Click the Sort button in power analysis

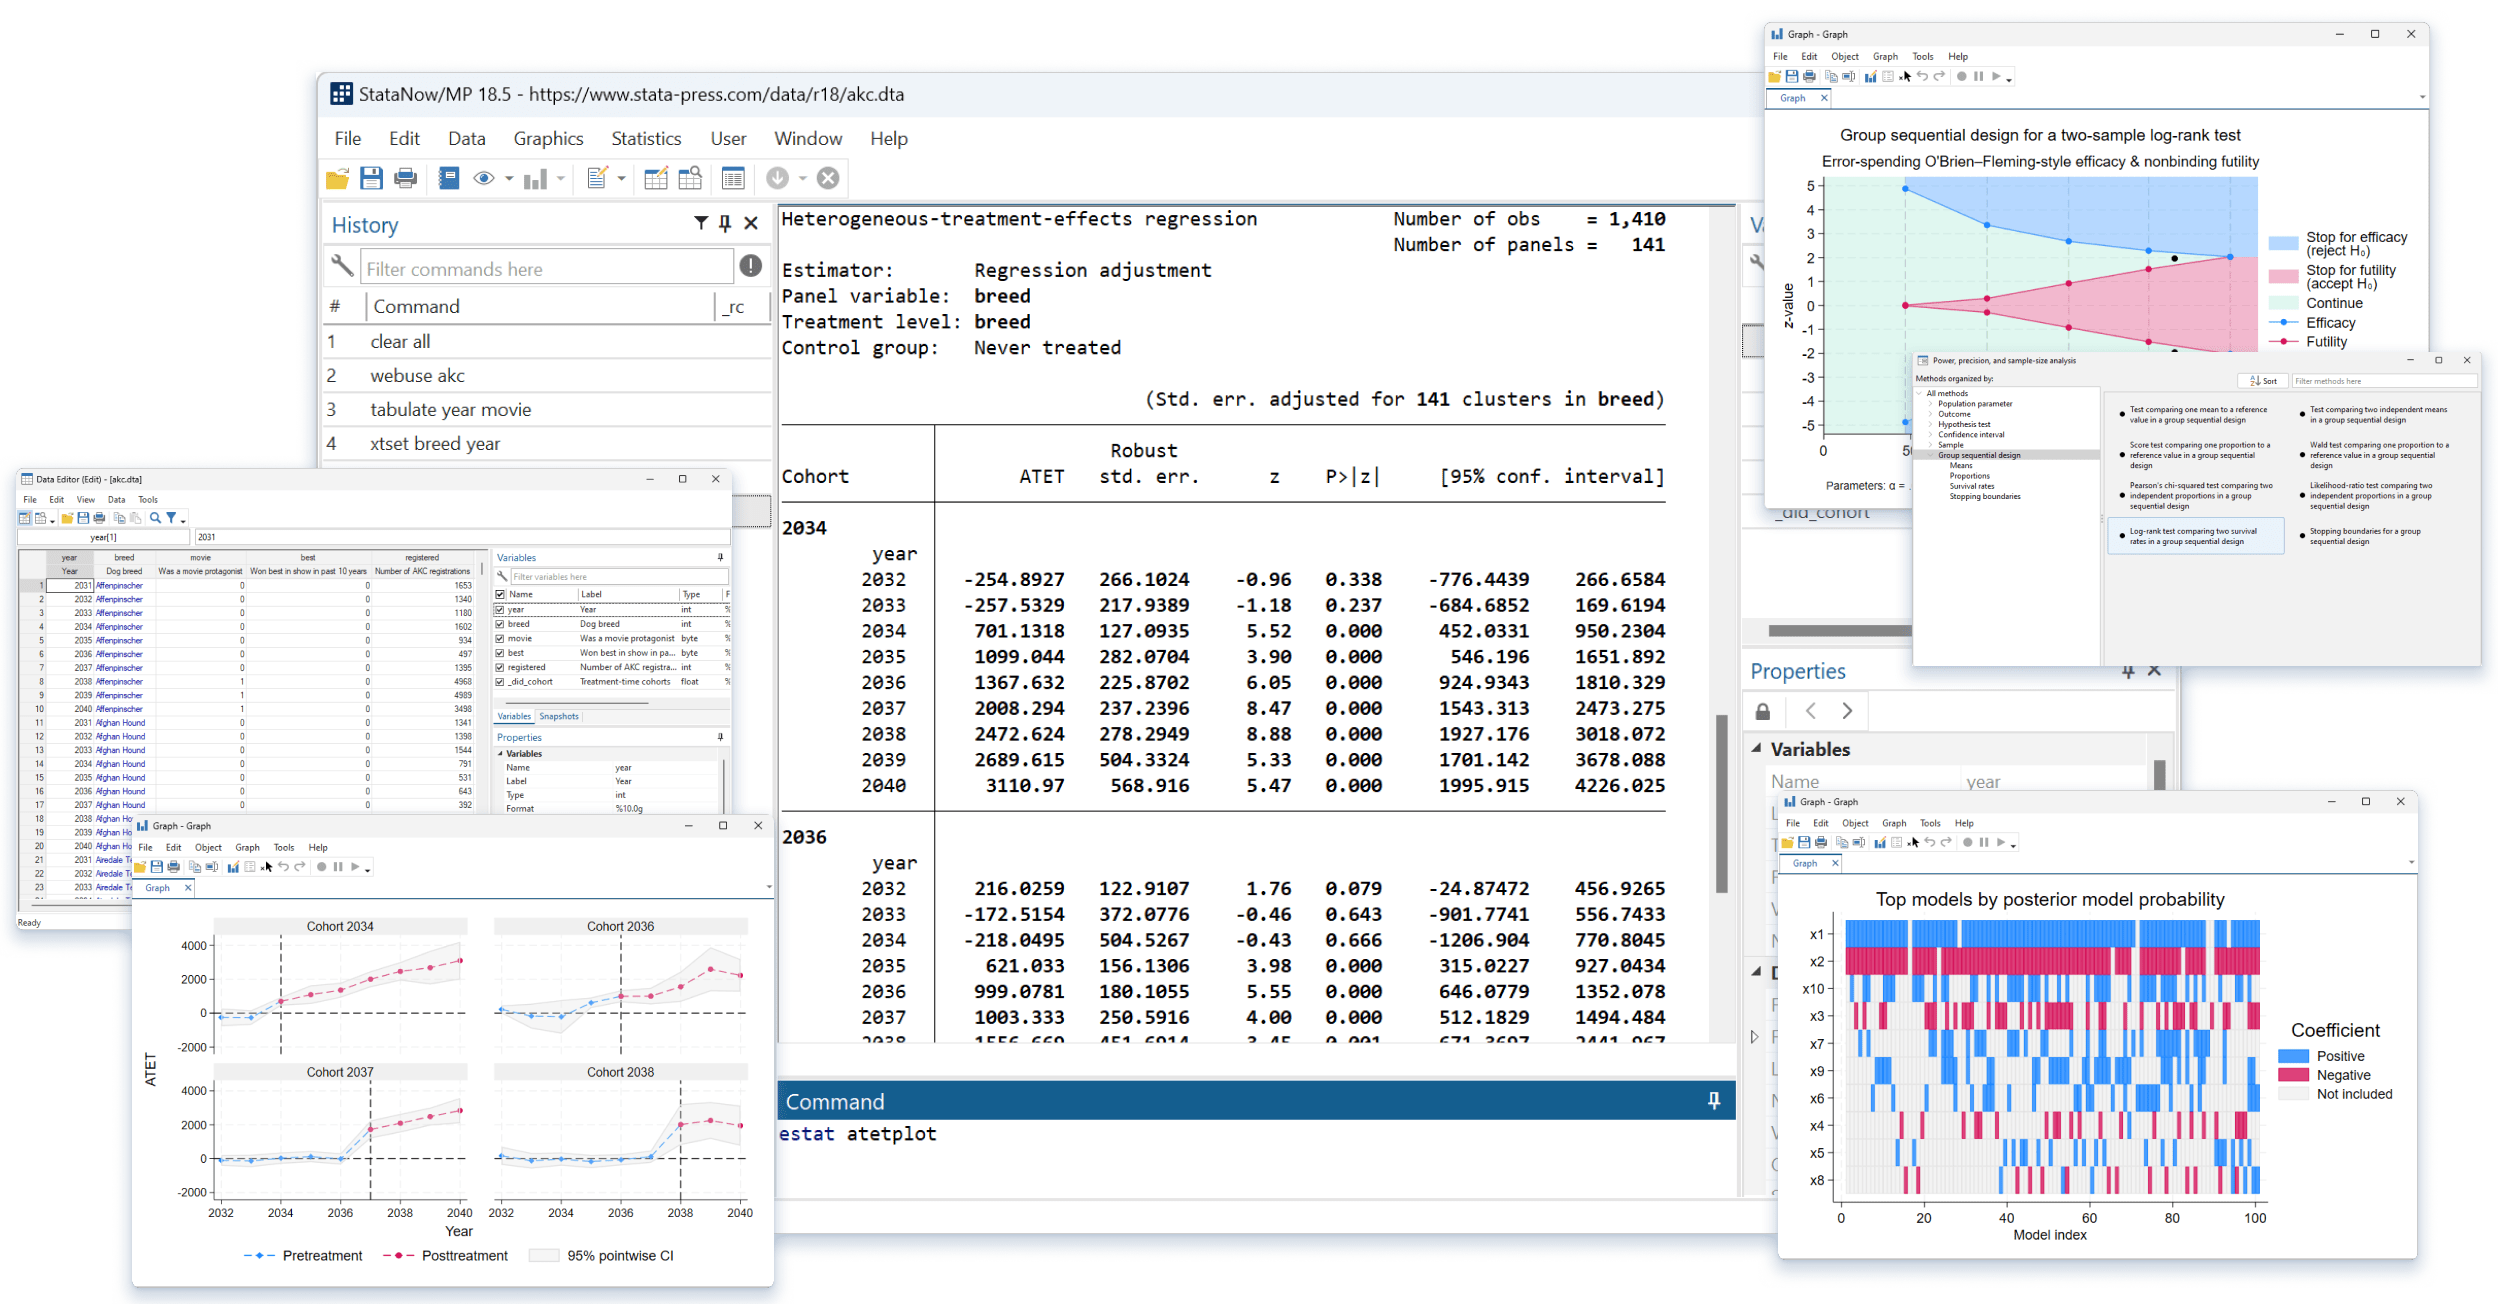(2263, 381)
